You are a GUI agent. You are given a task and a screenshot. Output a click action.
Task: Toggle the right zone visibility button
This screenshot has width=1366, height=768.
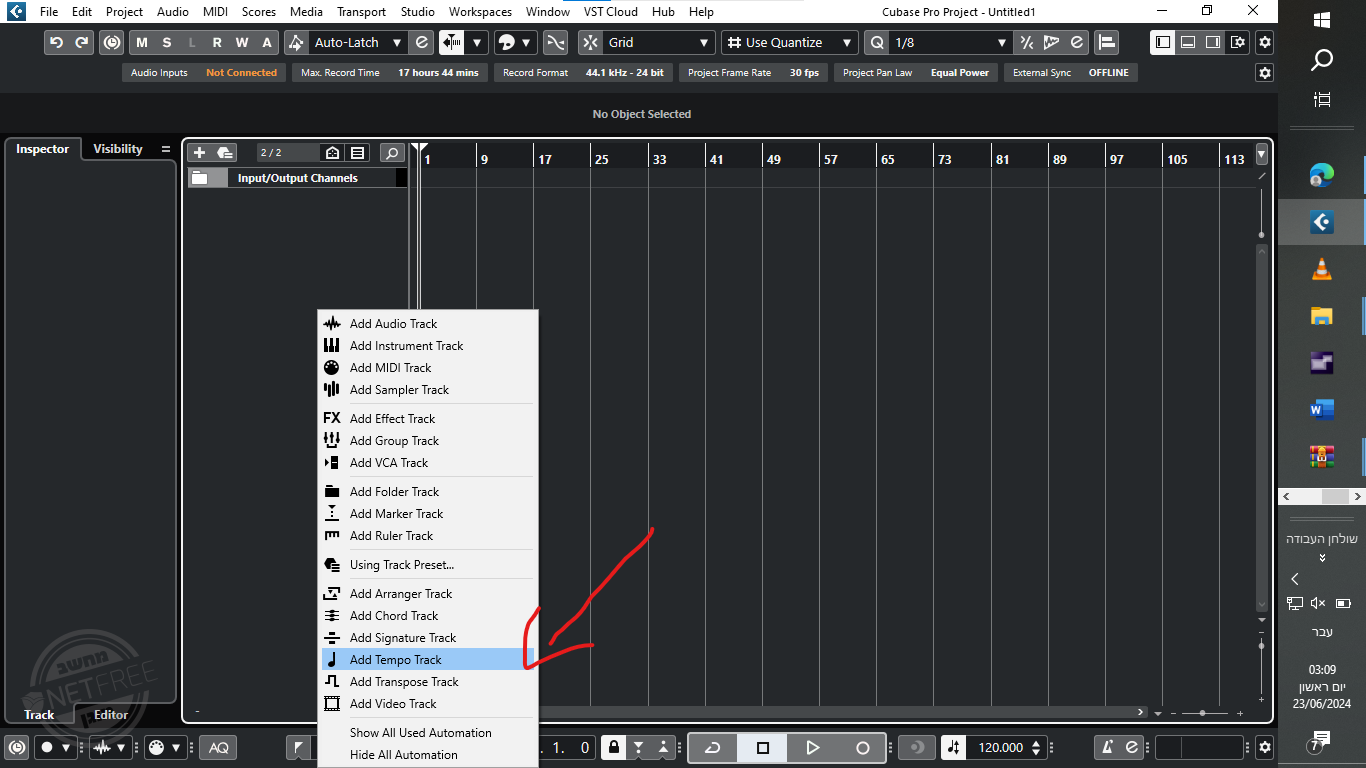pyautogui.click(x=1213, y=43)
